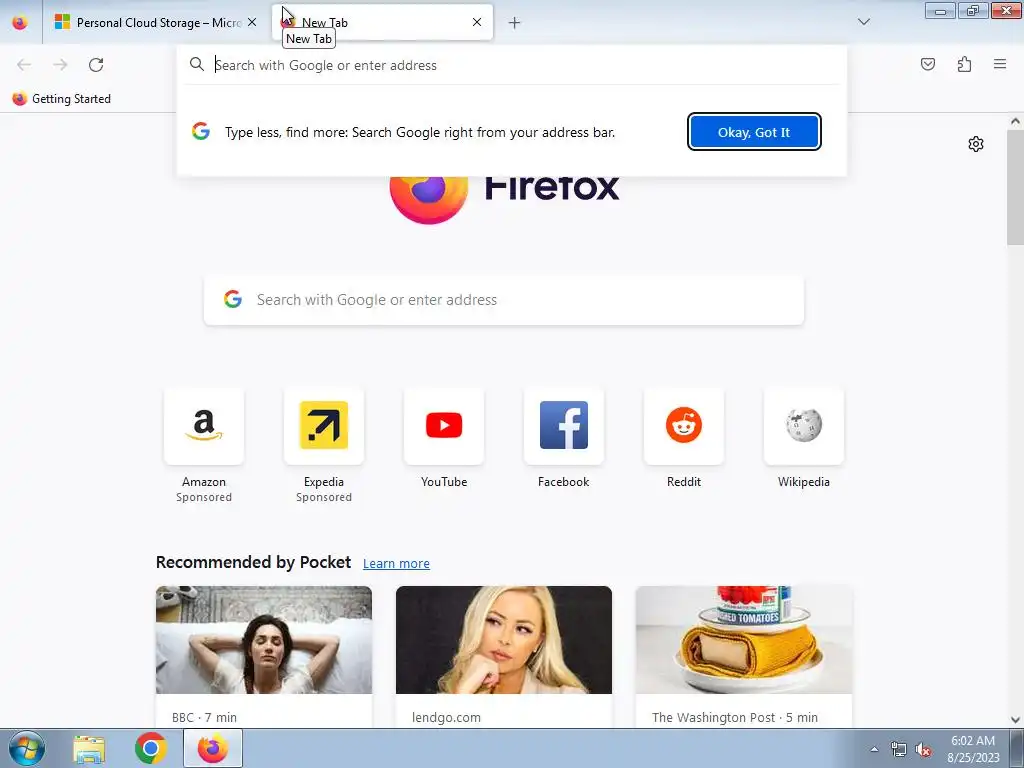The width and height of the screenshot is (1024, 768).
Task: Click the Show Desktop strip in the taskbar
Action: point(1017,748)
